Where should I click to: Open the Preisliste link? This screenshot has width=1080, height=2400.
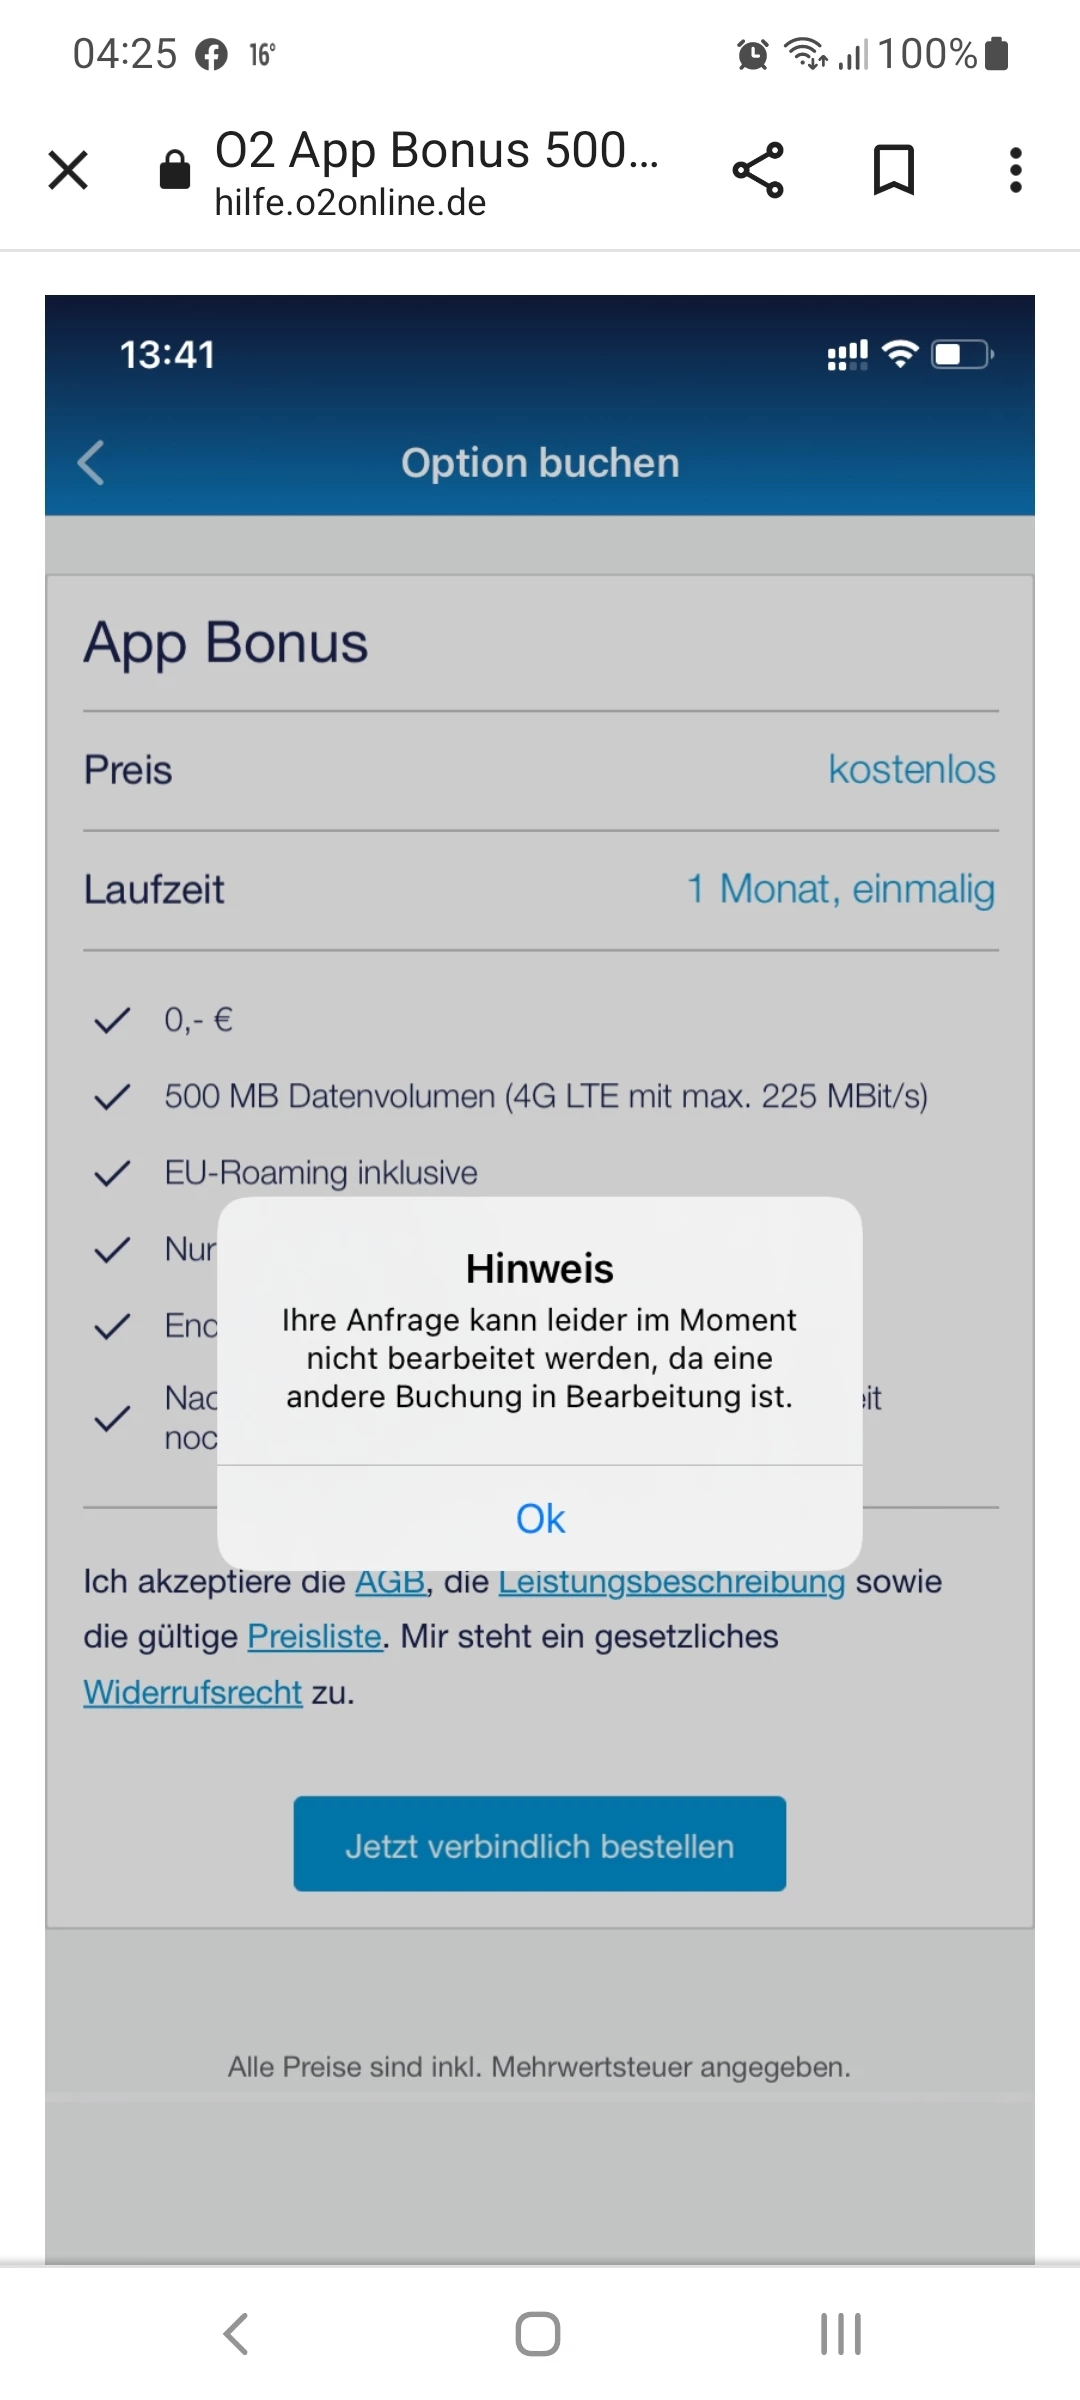point(314,1637)
